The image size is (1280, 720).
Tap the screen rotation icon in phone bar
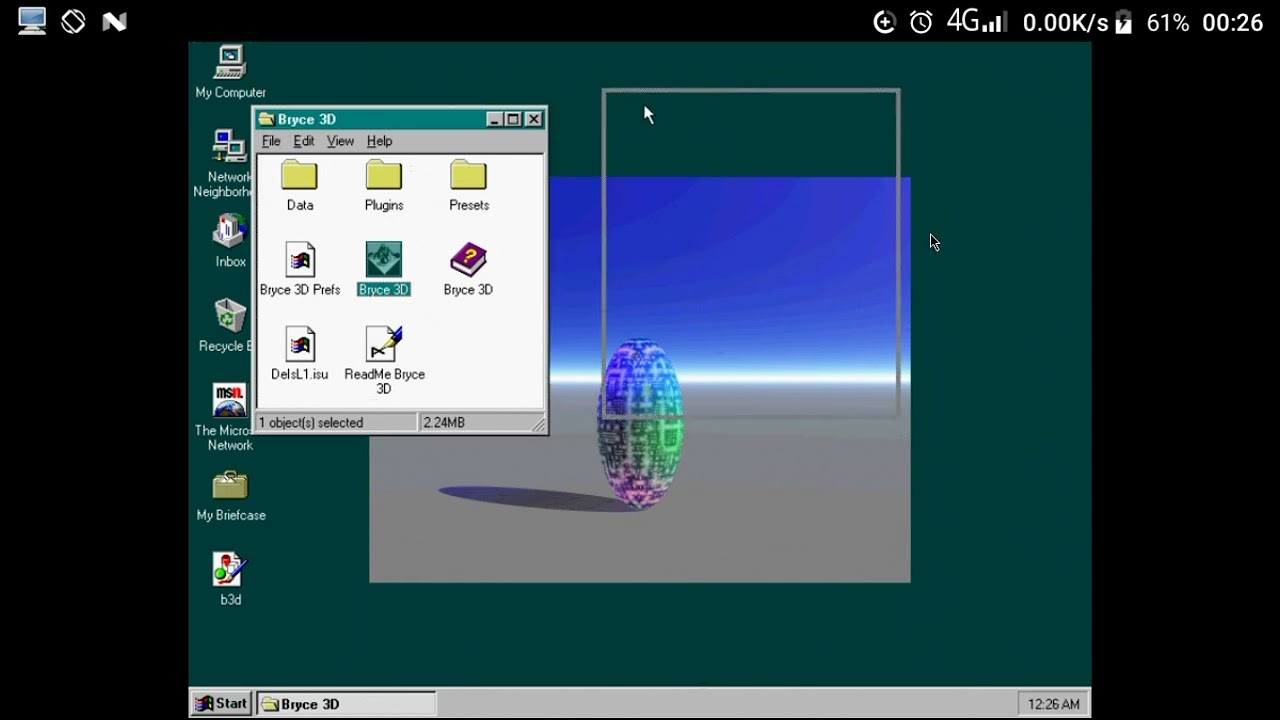coord(73,21)
